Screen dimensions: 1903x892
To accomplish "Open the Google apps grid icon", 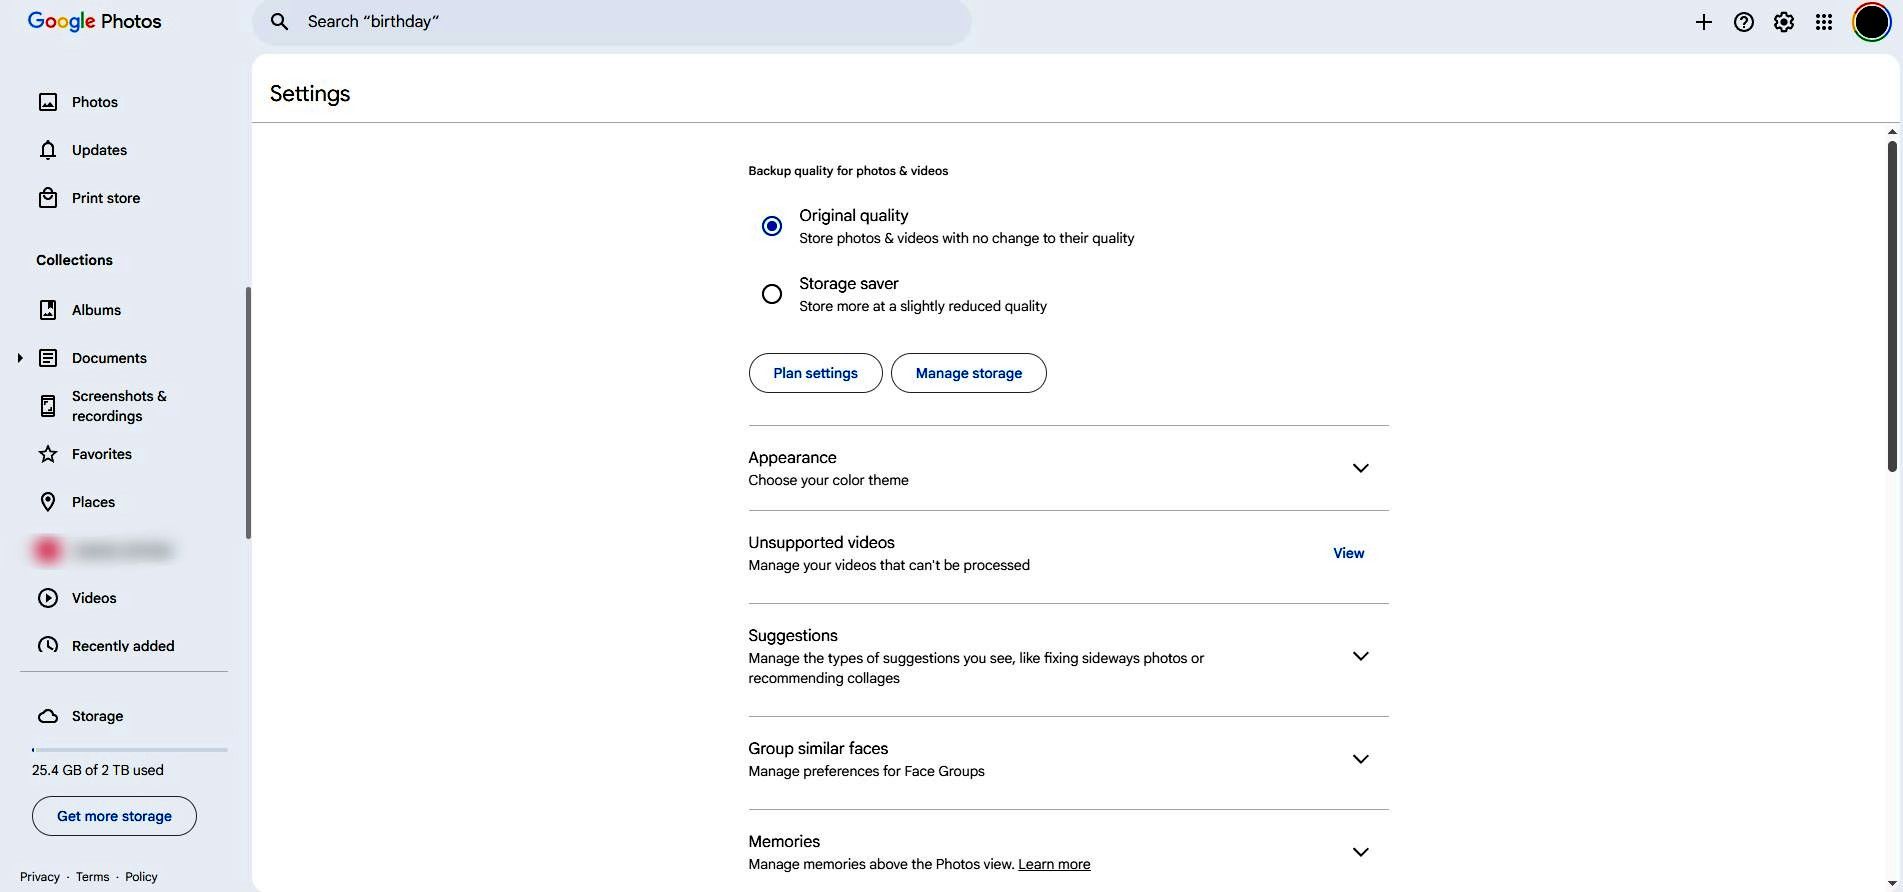I will click(1823, 22).
